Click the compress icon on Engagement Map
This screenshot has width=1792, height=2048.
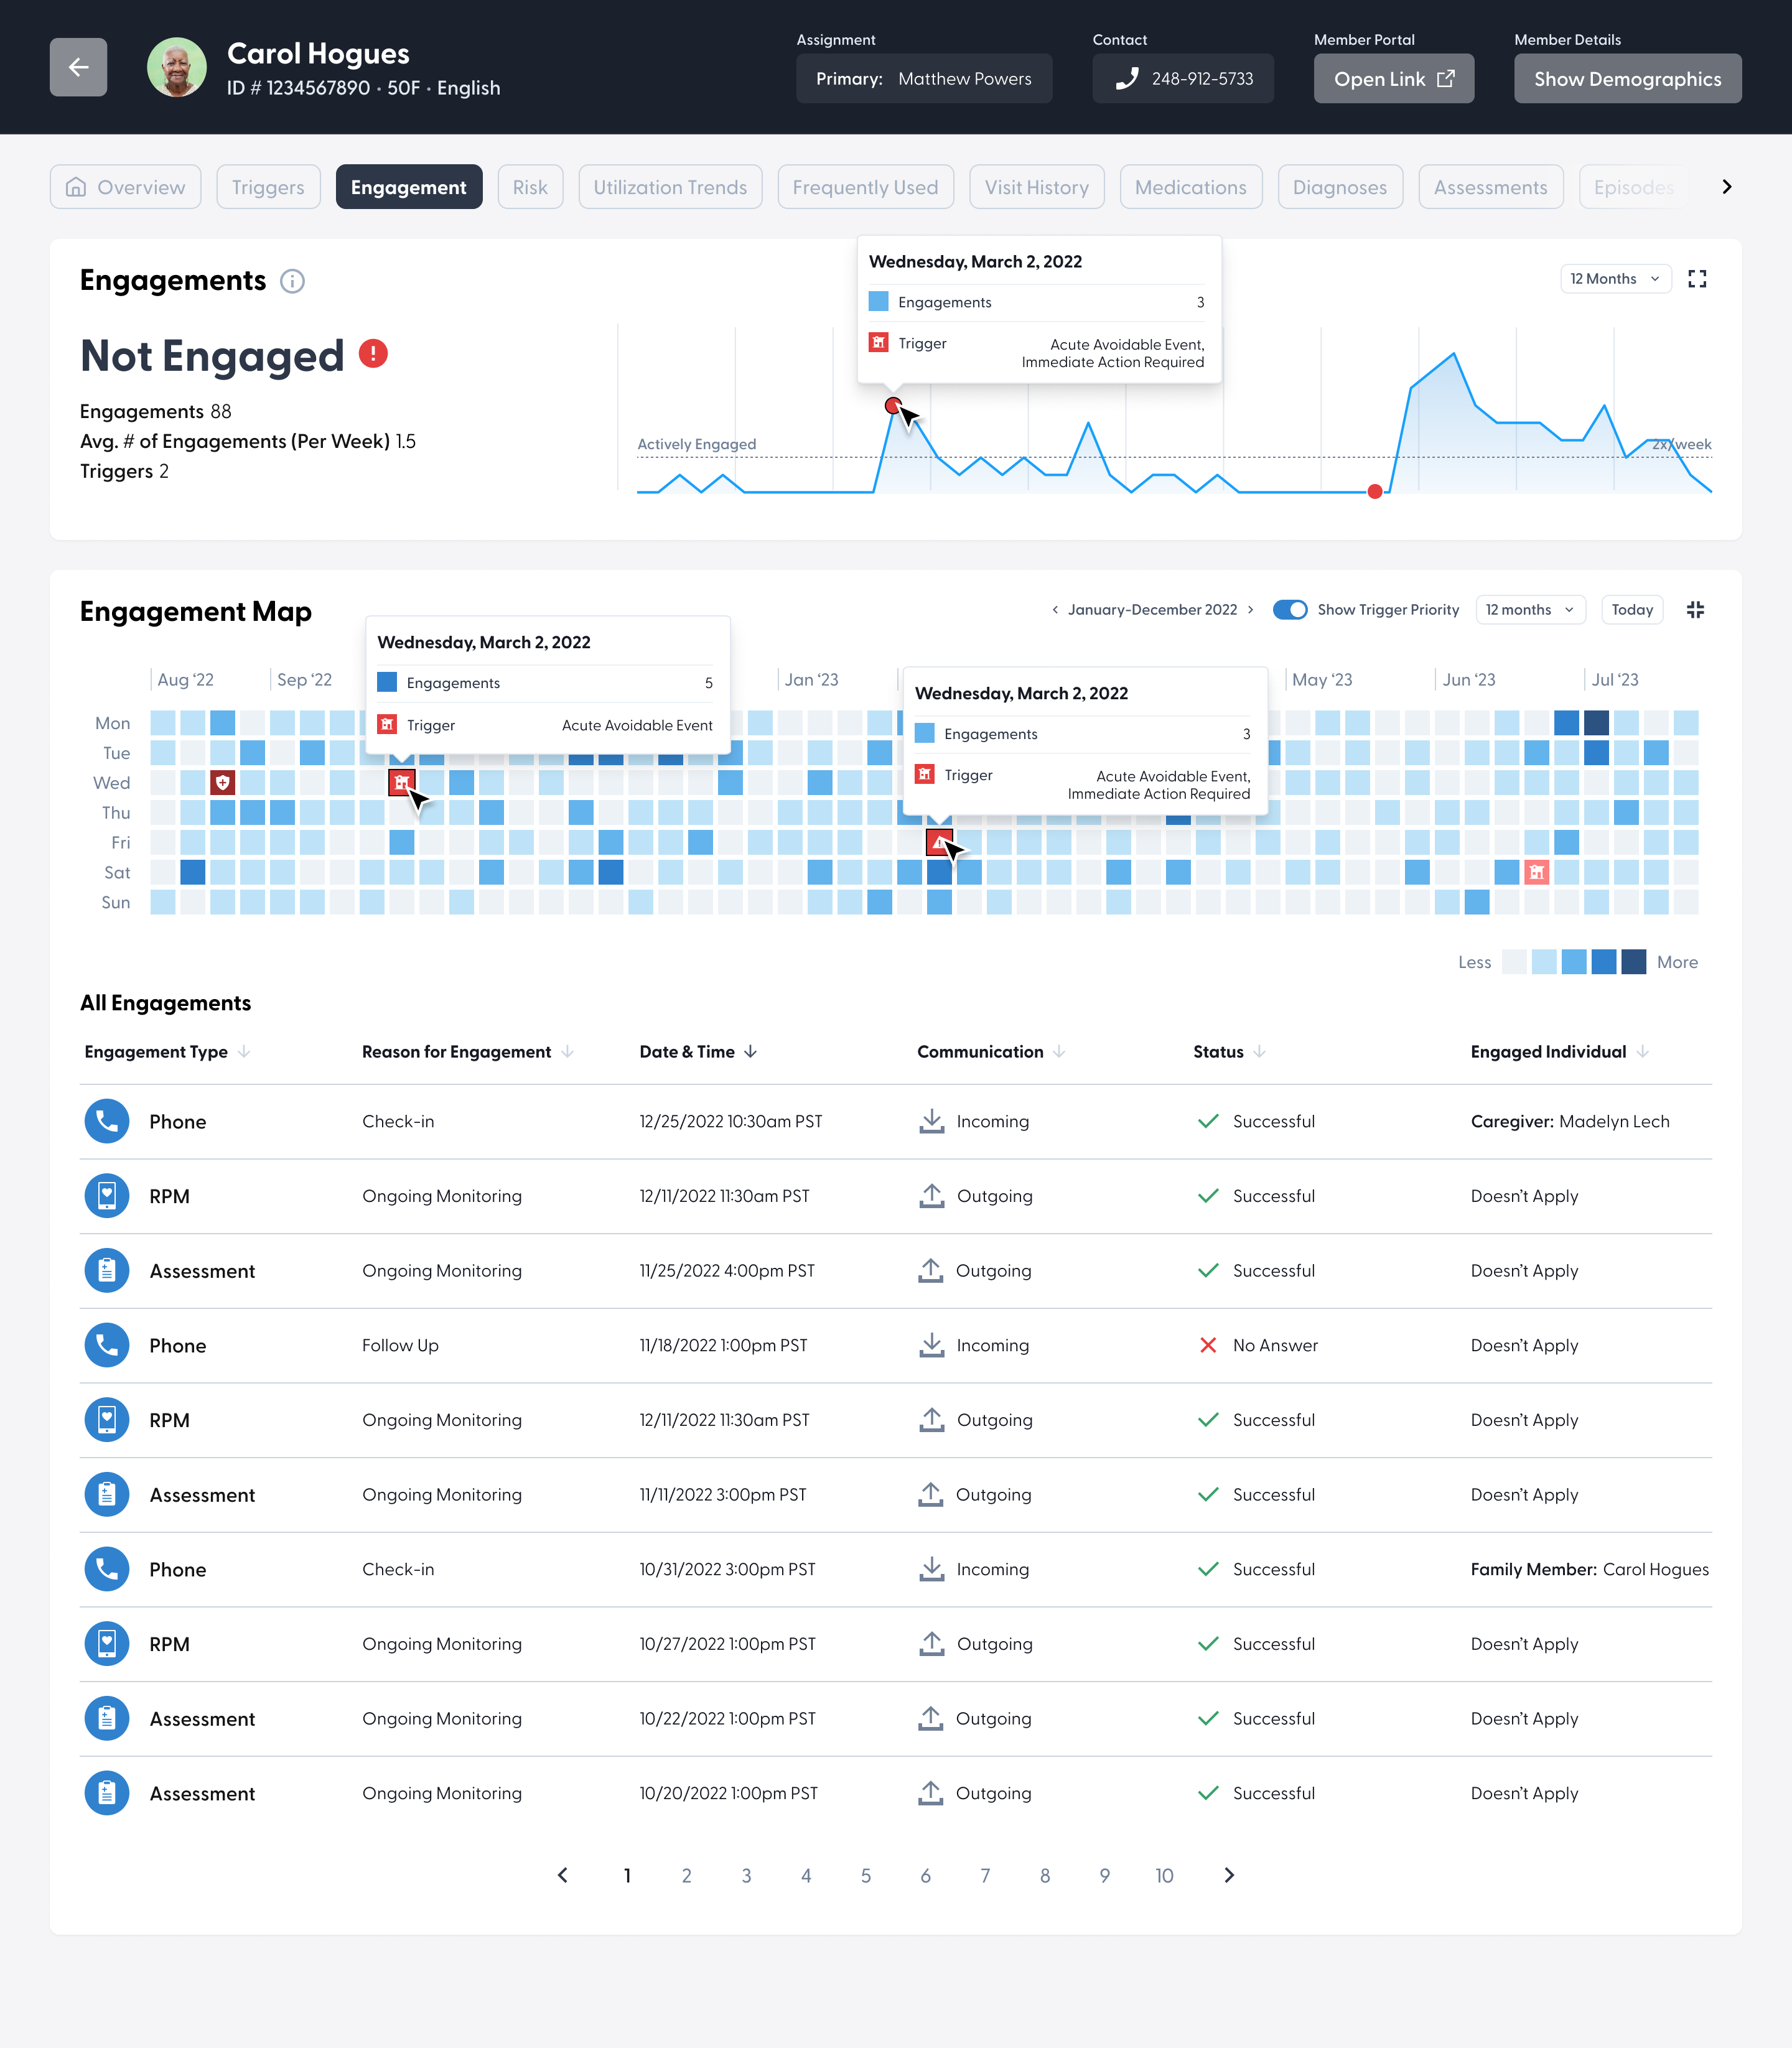coord(1695,610)
